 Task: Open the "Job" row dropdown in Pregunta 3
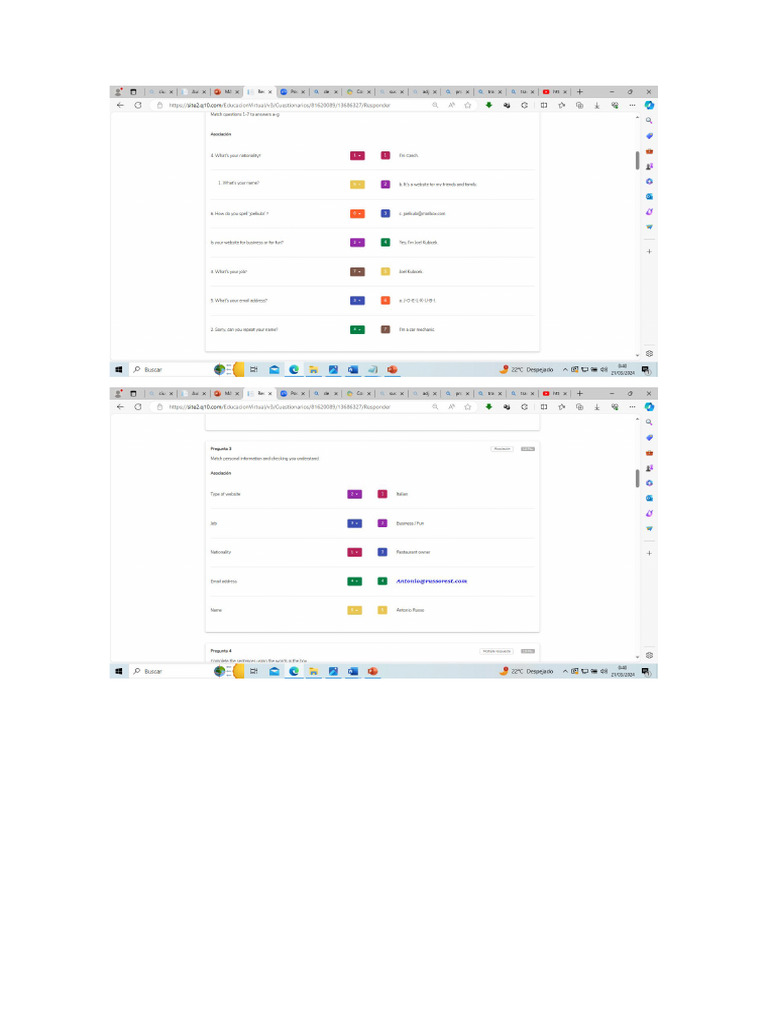point(355,523)
